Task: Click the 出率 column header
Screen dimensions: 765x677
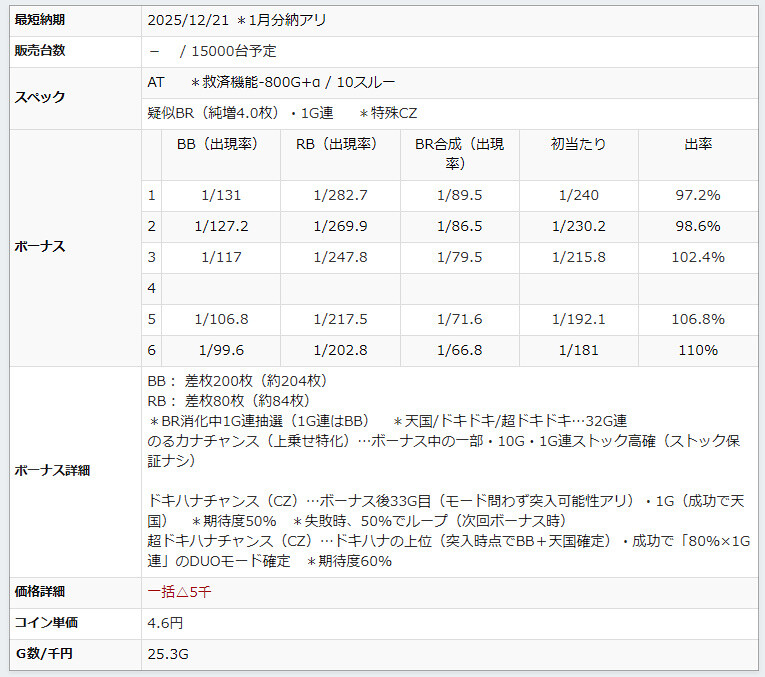Action: coord(698,144)
